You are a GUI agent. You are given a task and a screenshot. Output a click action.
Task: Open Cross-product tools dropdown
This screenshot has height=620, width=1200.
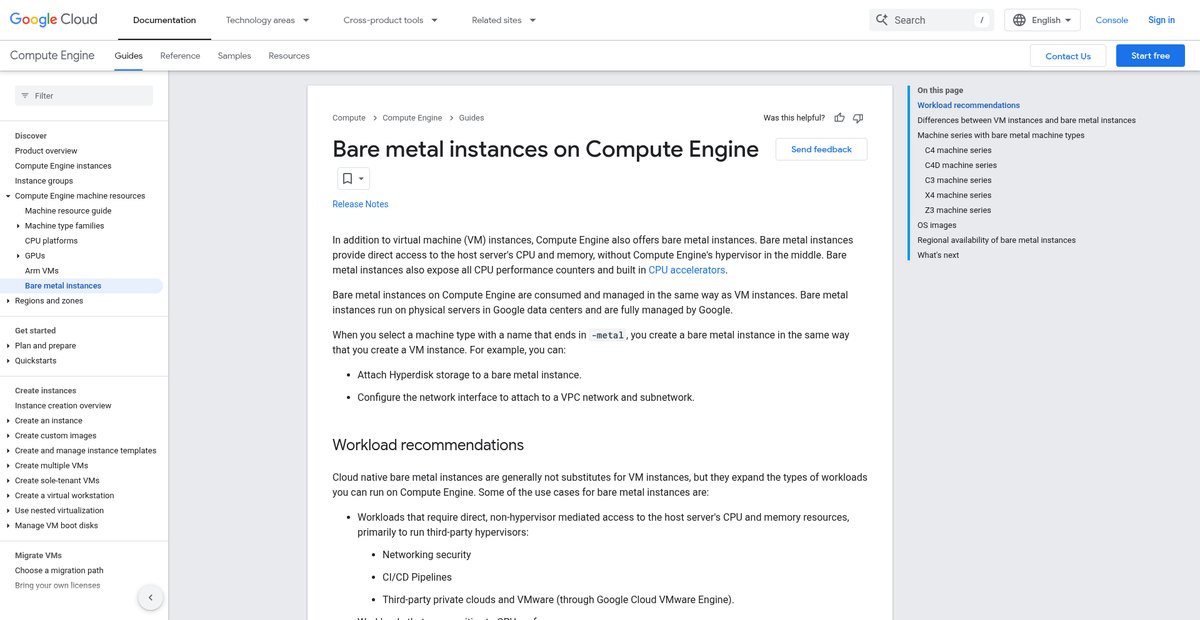(389, 20)
